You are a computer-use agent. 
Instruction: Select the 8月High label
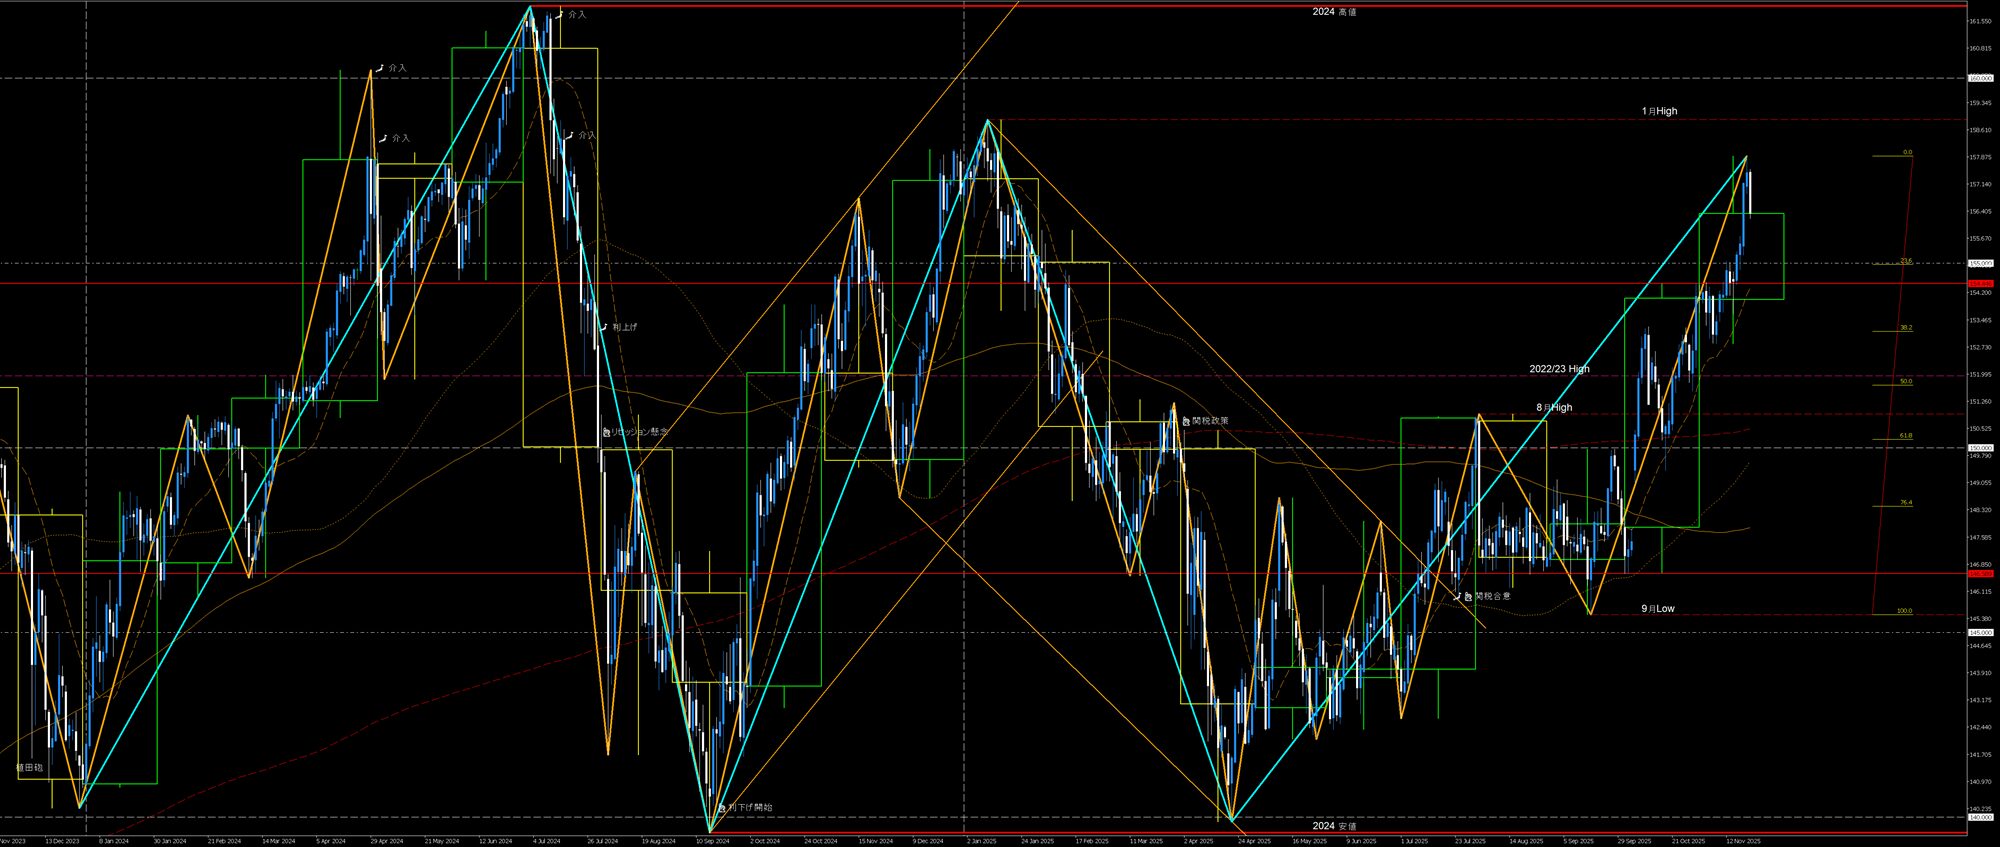(1554, 407)
